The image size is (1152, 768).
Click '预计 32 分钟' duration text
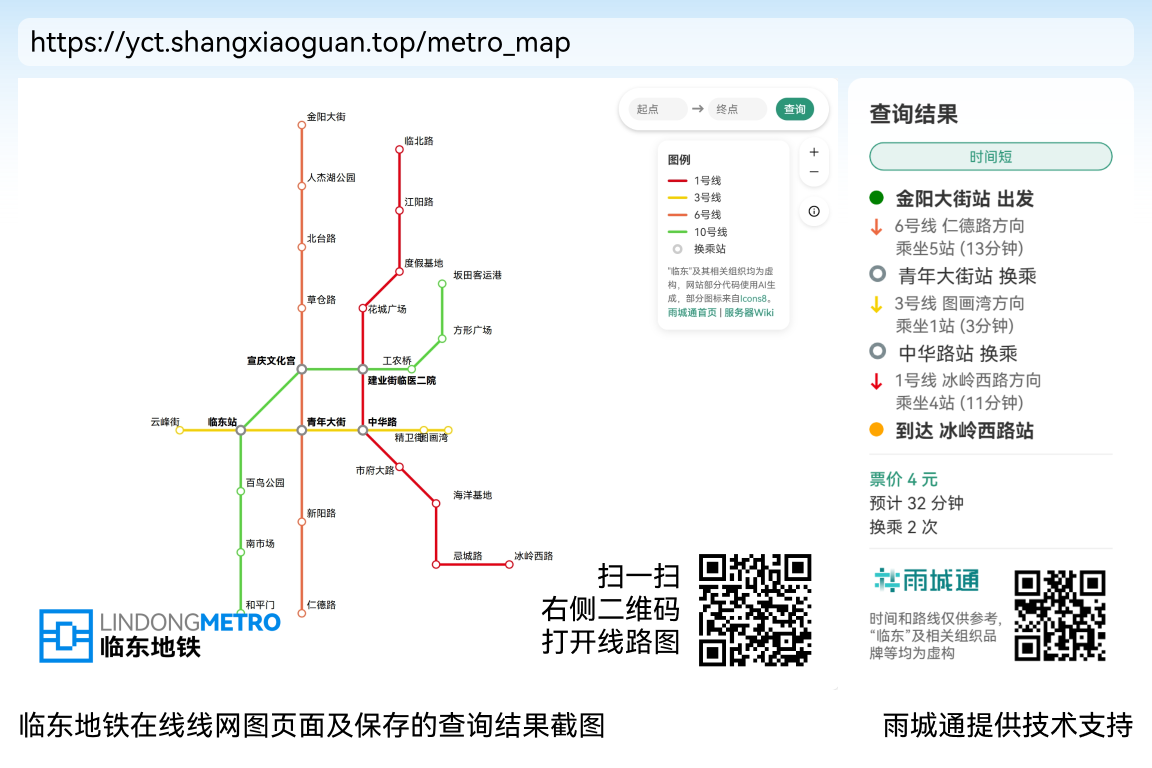[916, 503]
